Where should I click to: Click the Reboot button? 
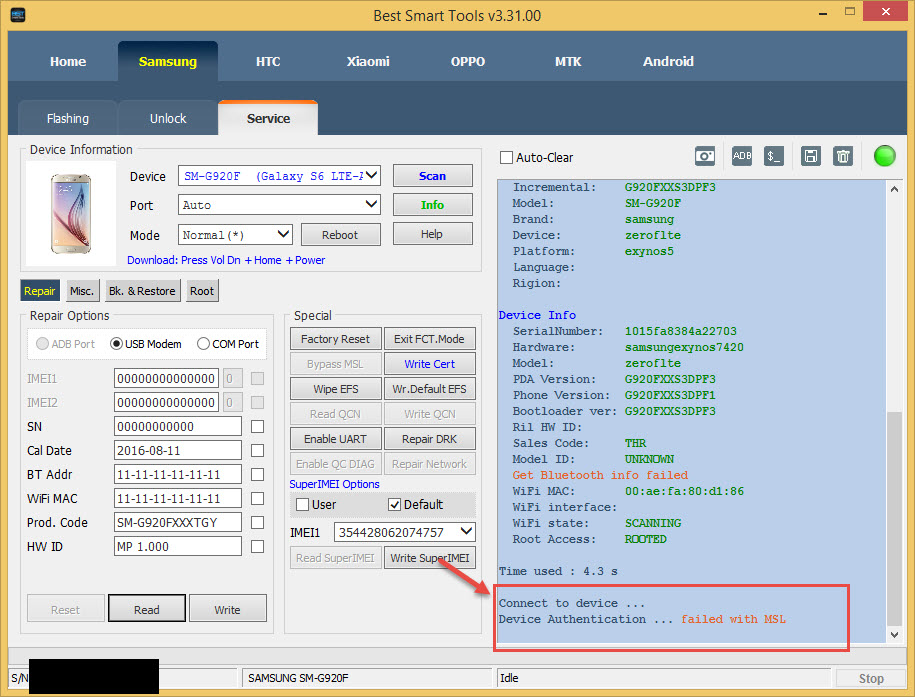(340, 235)
